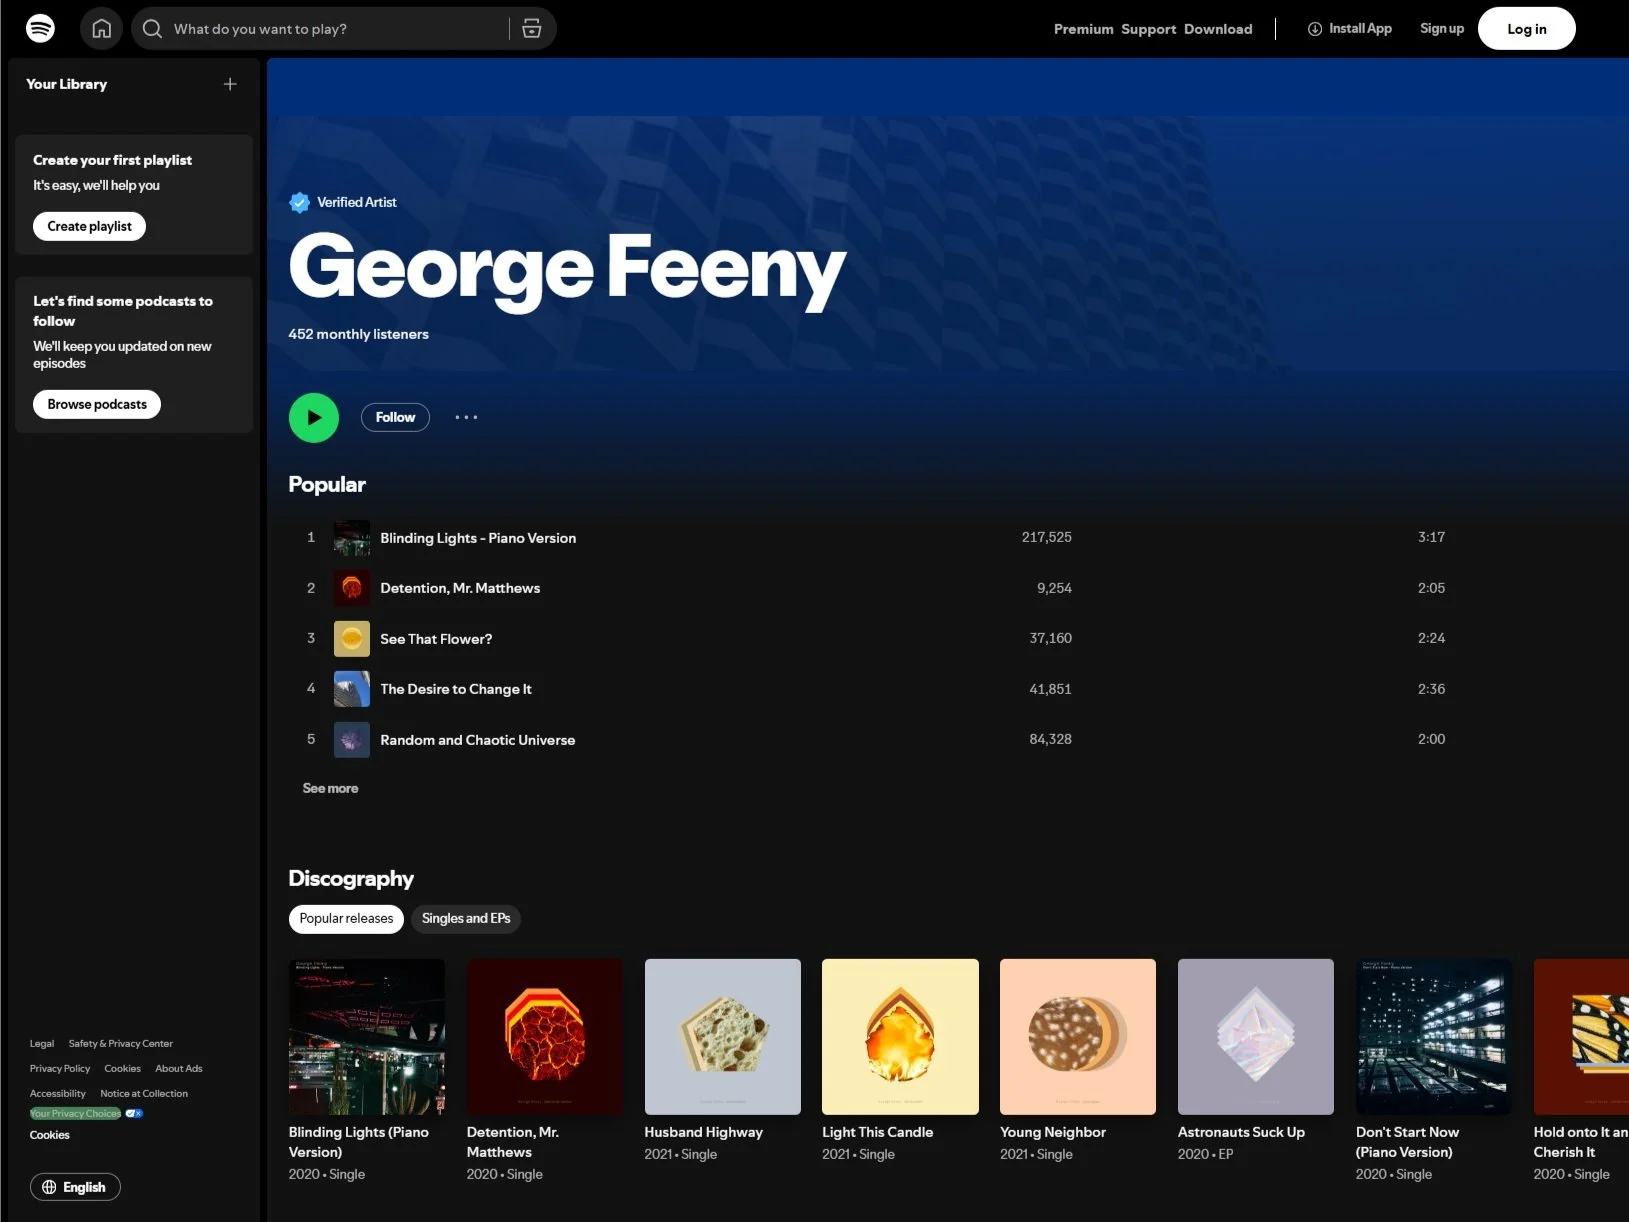Open Safety & Privacy Center link
Screen dimensions: 1629x1222
121,1043
